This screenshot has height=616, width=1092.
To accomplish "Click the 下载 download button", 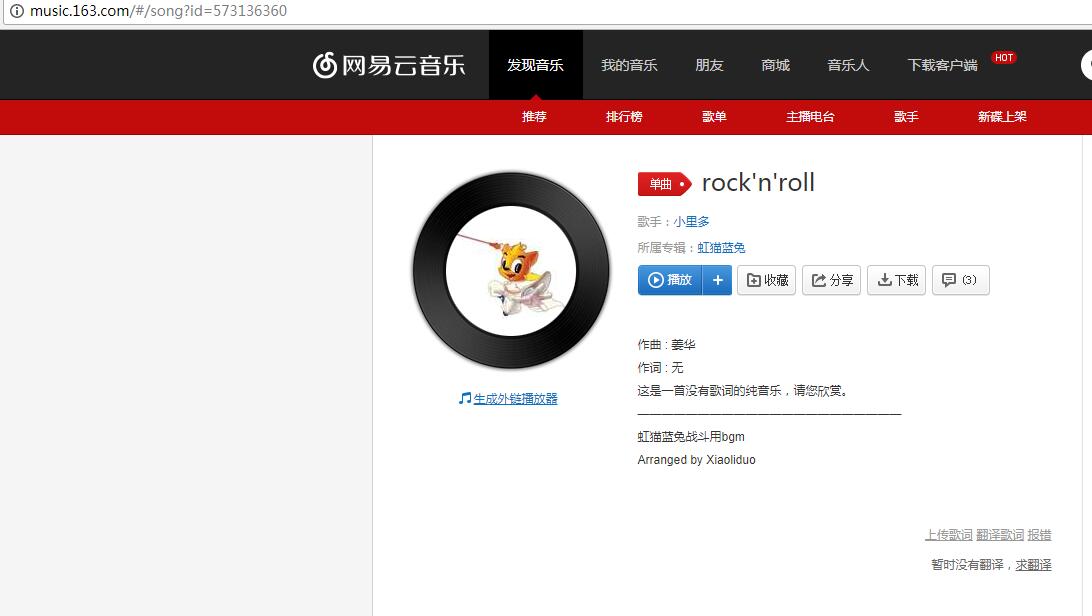I will (896, 280).
